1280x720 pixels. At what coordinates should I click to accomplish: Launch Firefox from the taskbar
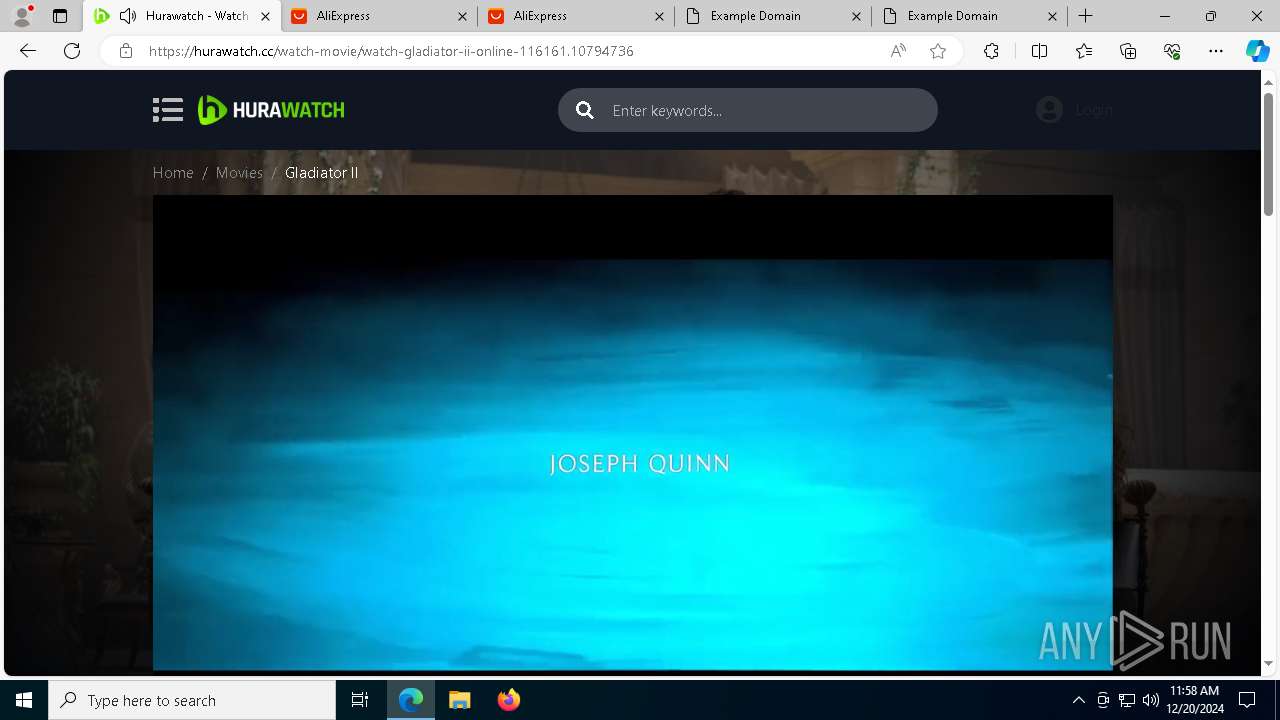click(508, 700)
